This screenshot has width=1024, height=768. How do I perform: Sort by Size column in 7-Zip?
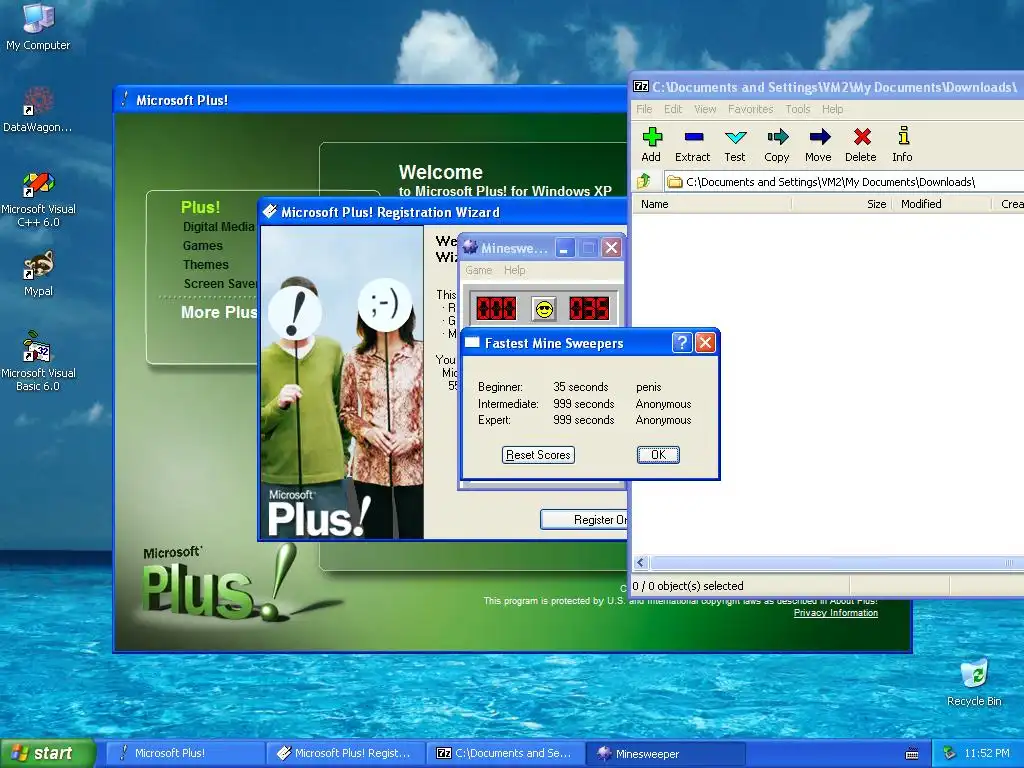pos(841,204)
